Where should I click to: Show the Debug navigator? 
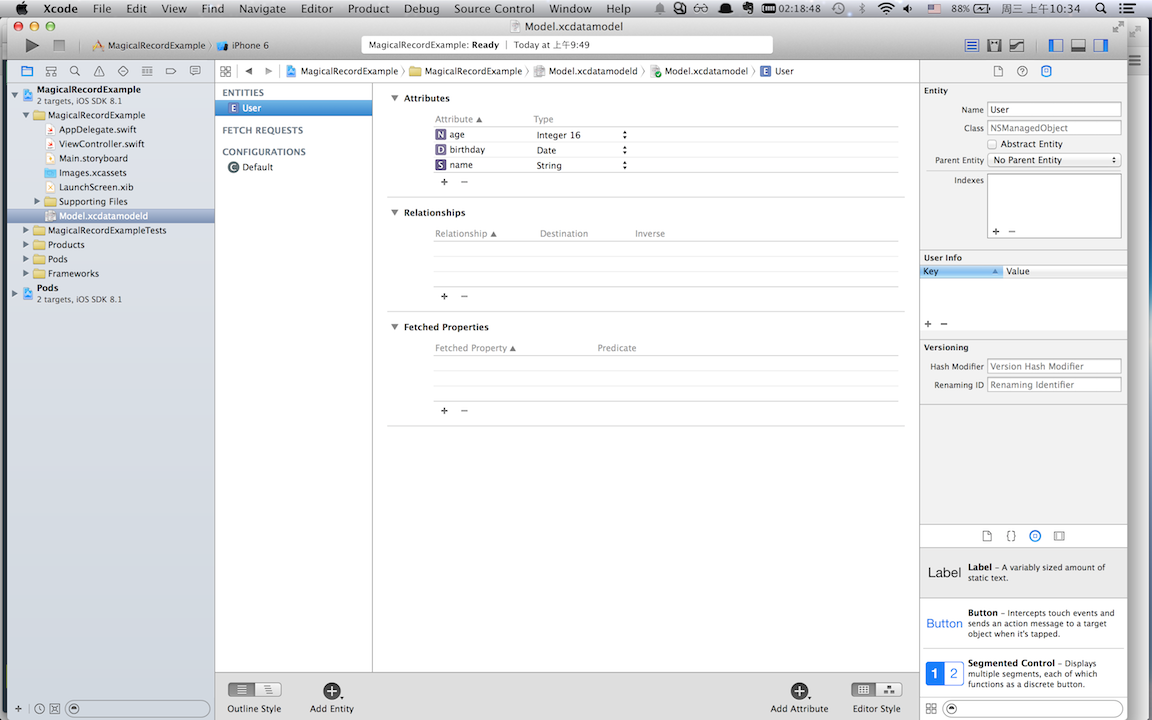click(147, 71)
